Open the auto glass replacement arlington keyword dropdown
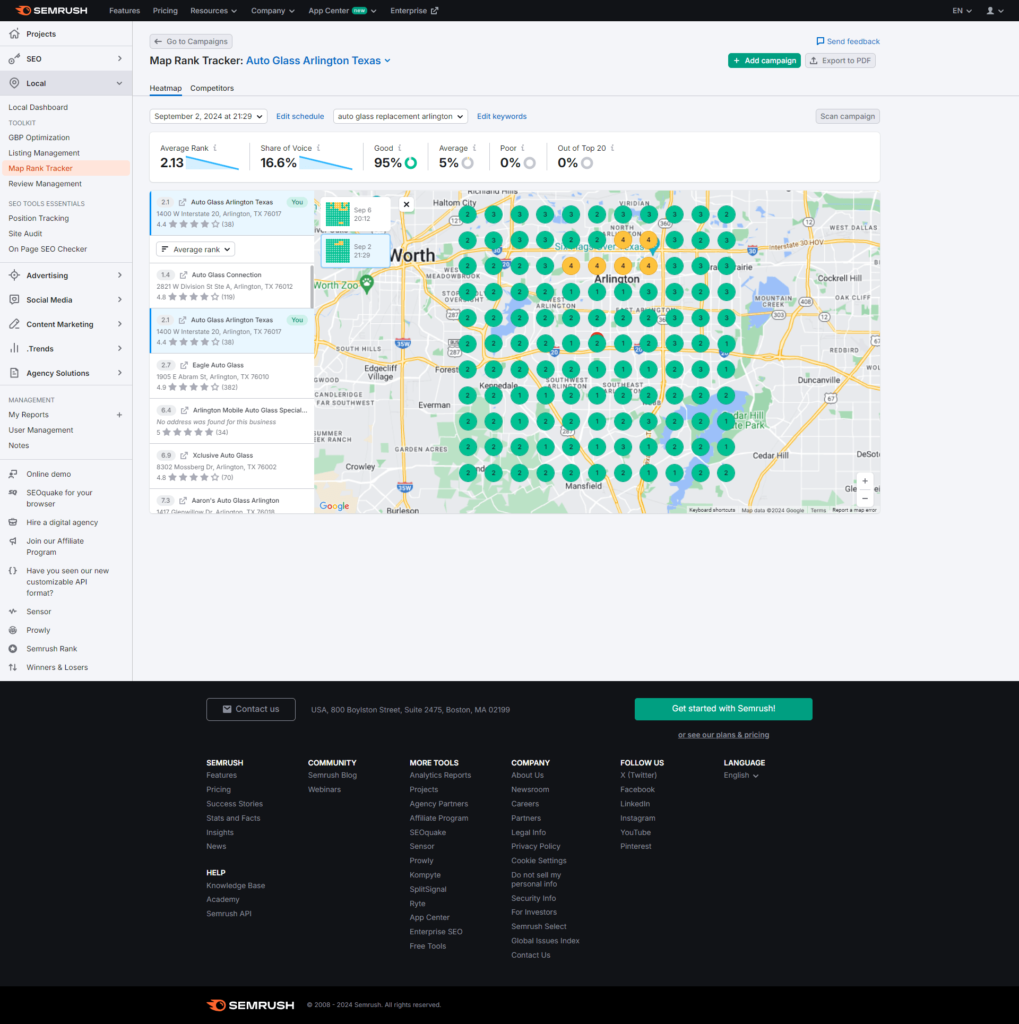 400,116
